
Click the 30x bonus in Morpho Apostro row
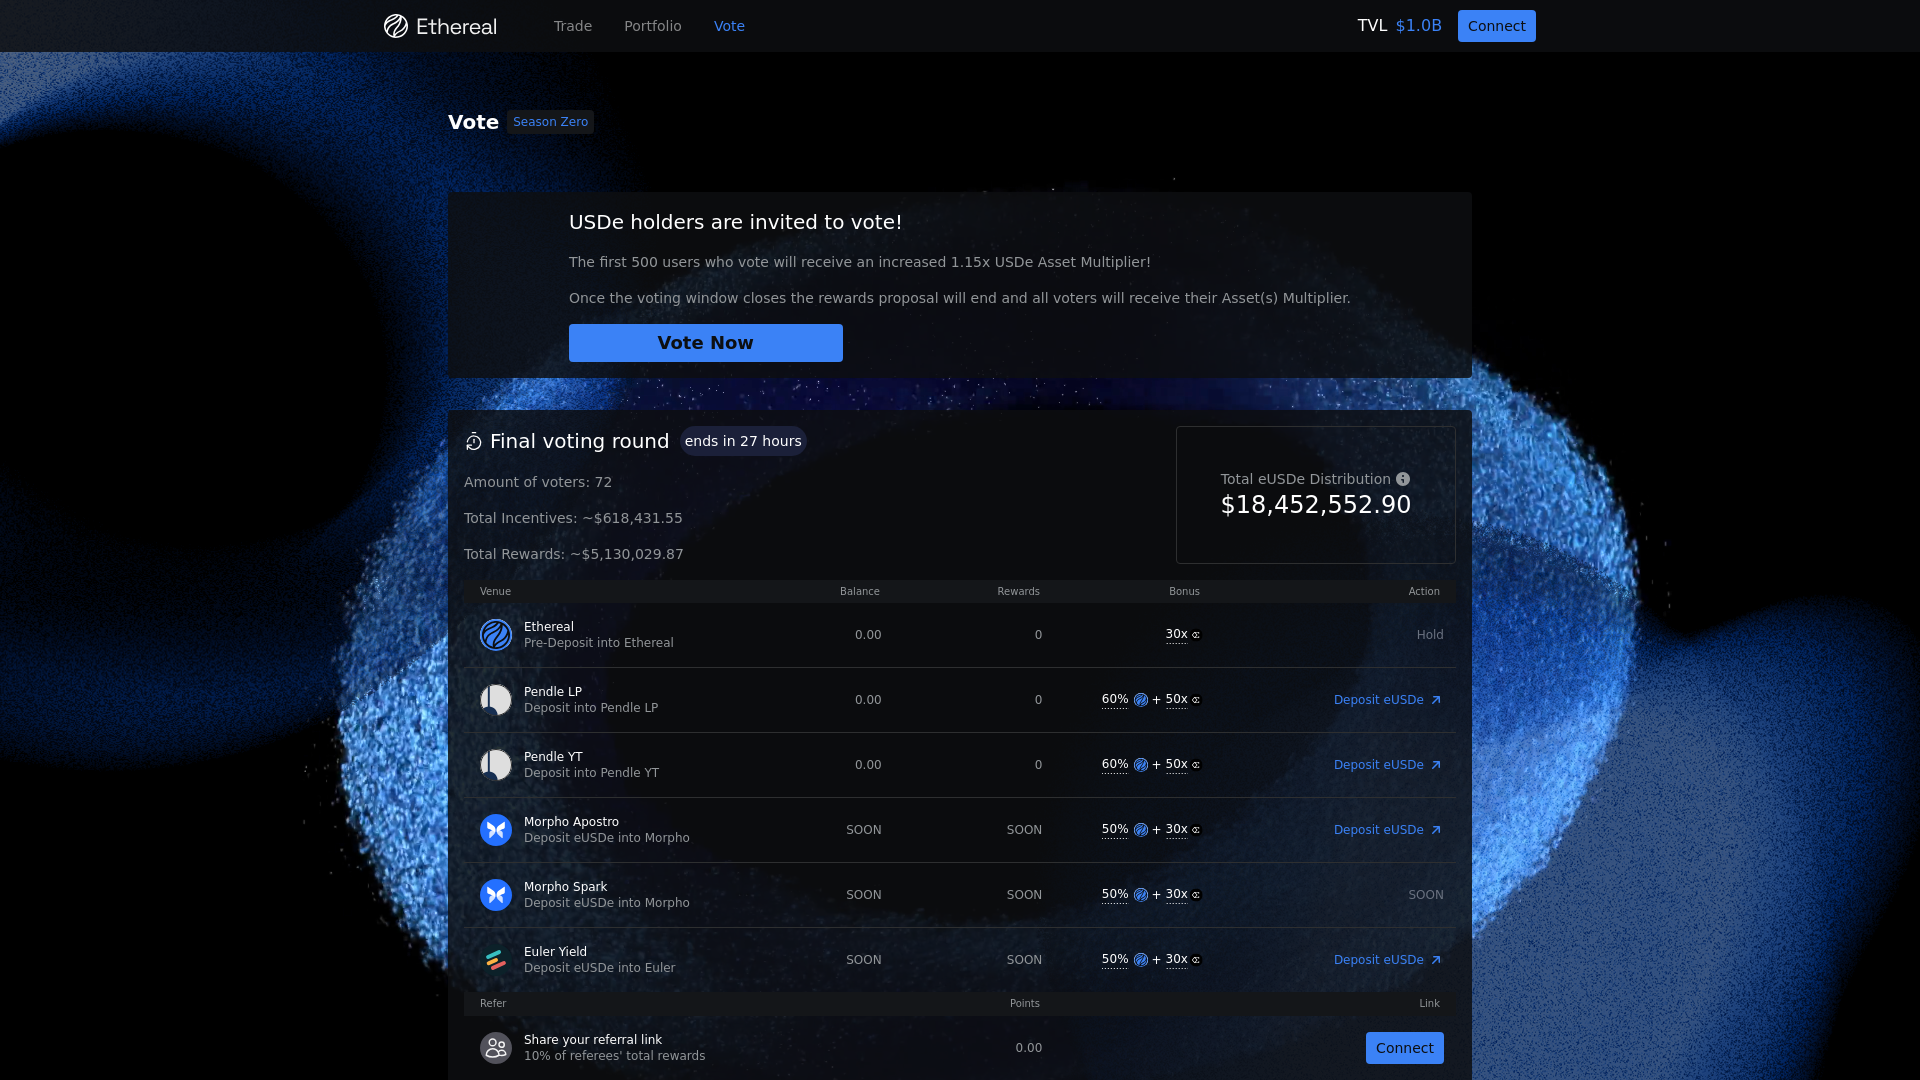pos(1177,830)
